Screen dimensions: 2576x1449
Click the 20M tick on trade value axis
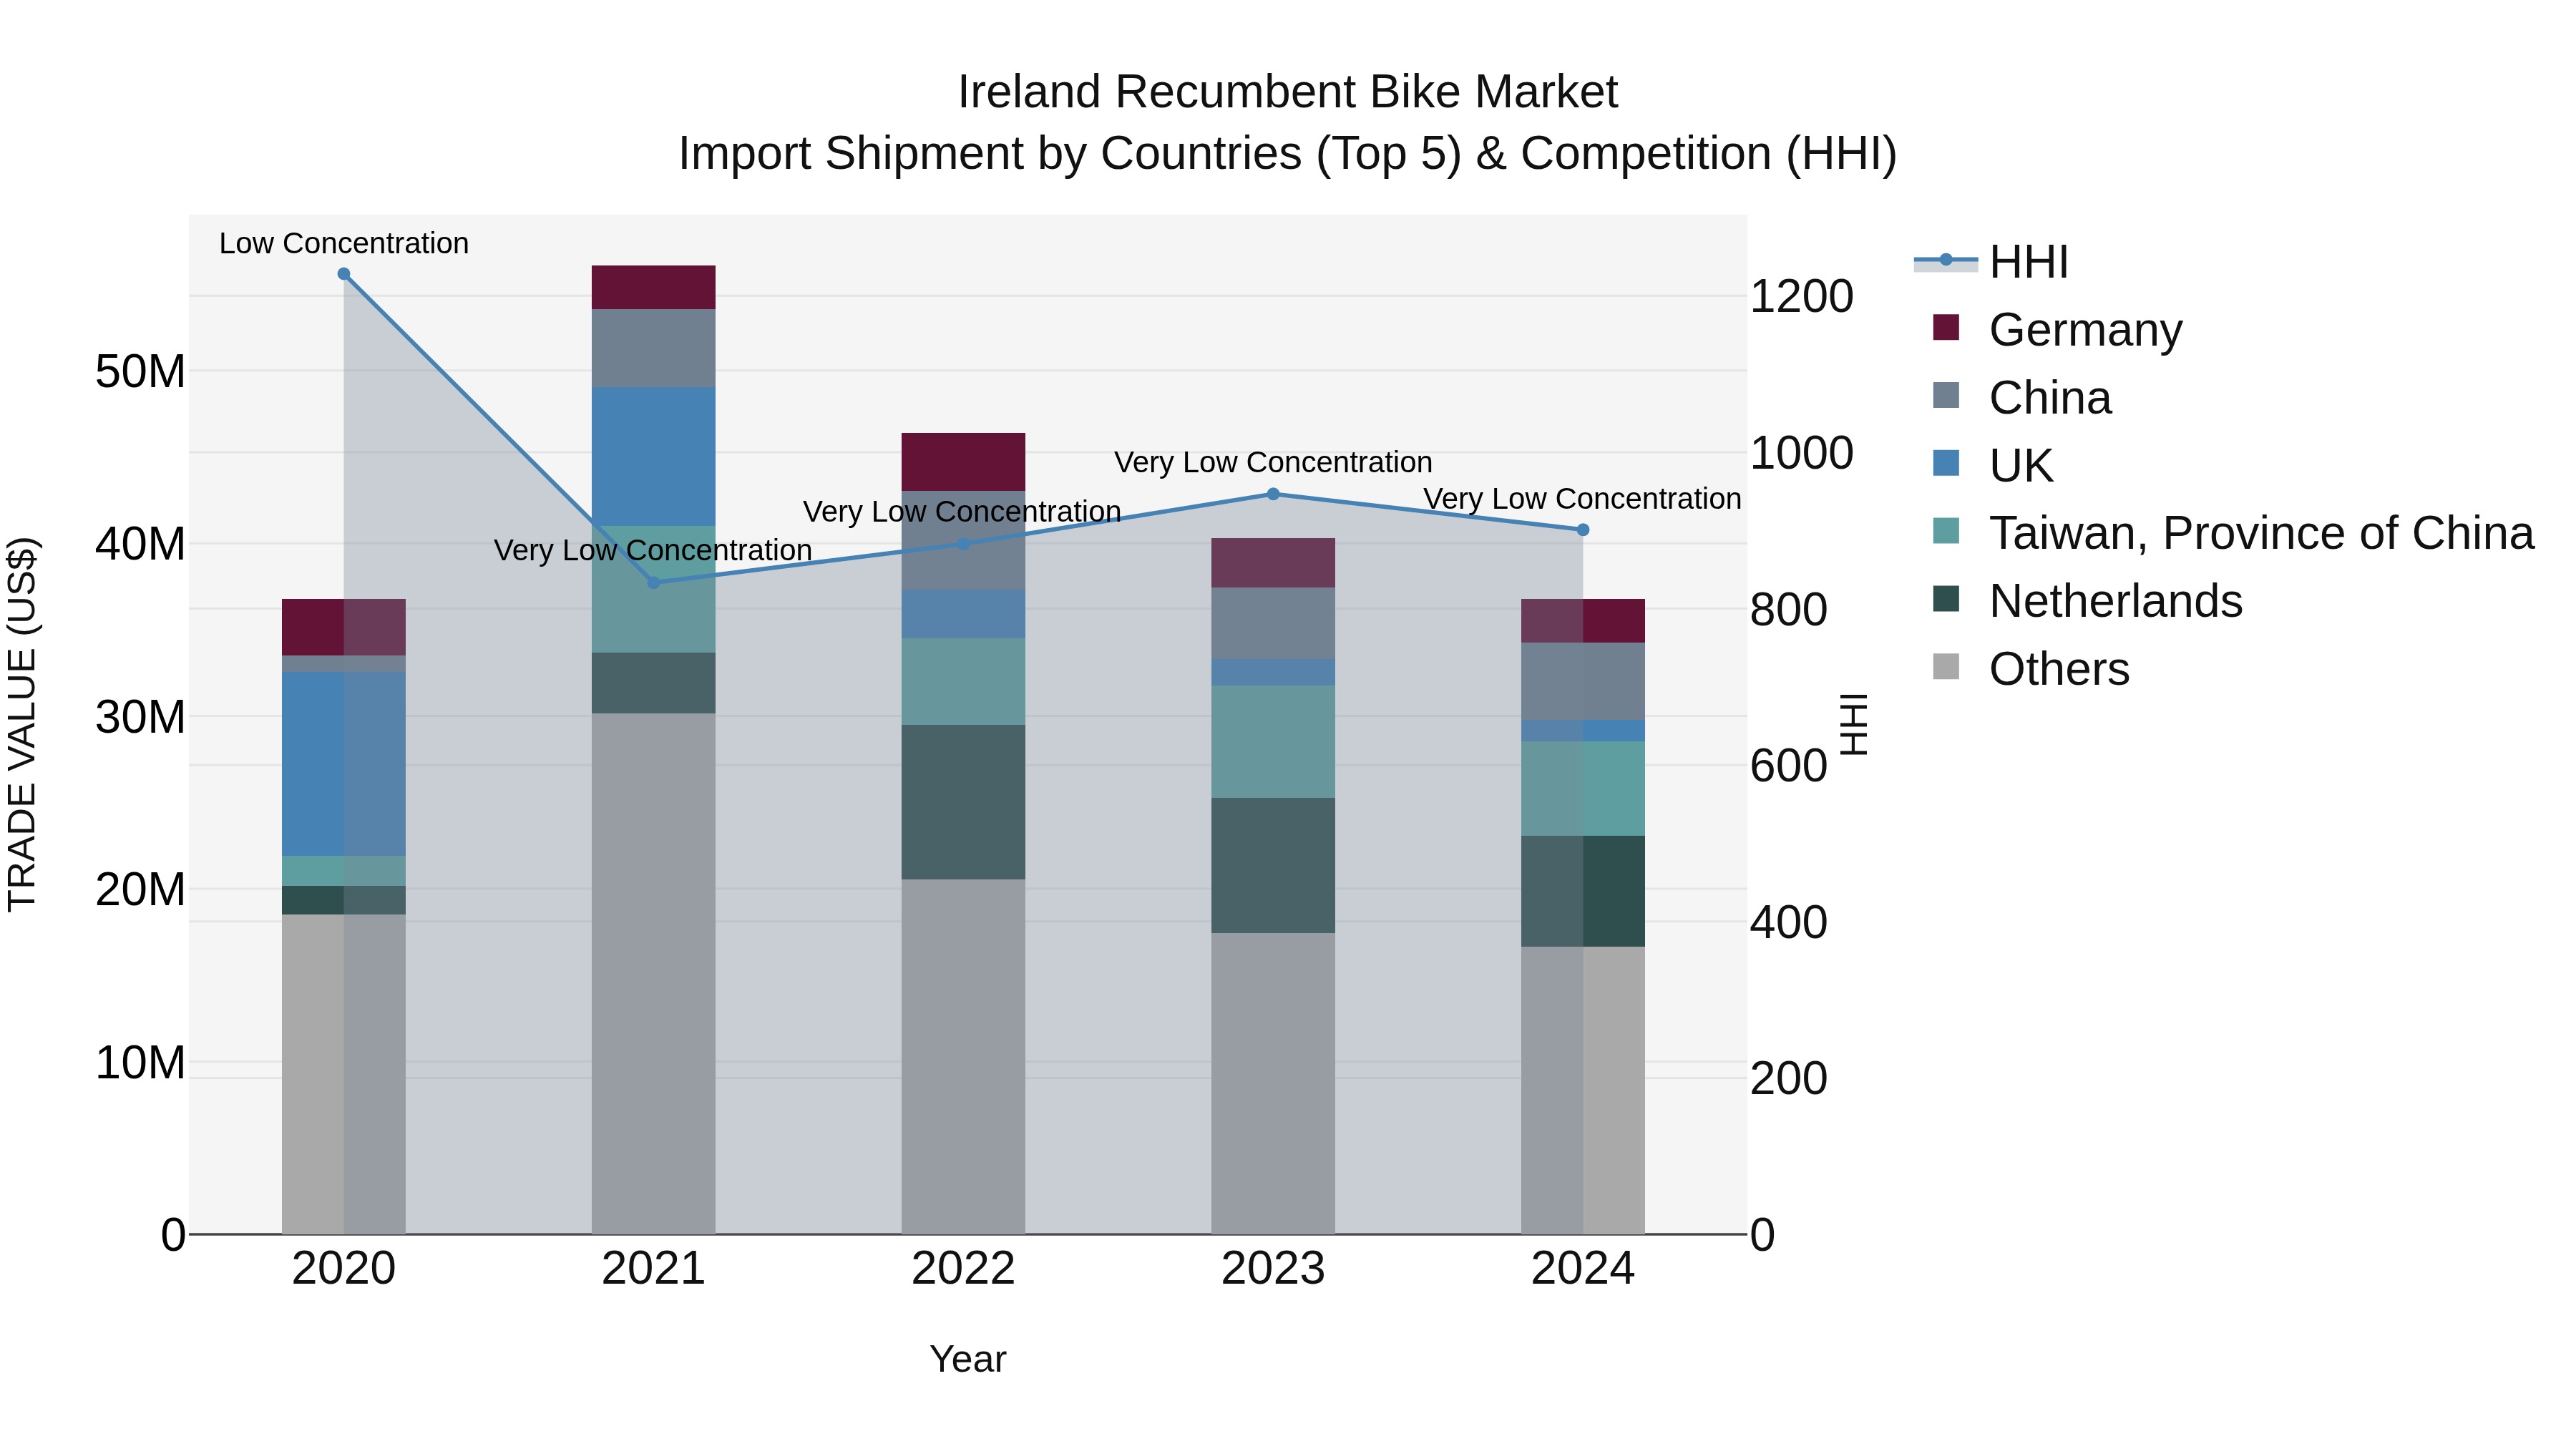(x=140, y=890)
